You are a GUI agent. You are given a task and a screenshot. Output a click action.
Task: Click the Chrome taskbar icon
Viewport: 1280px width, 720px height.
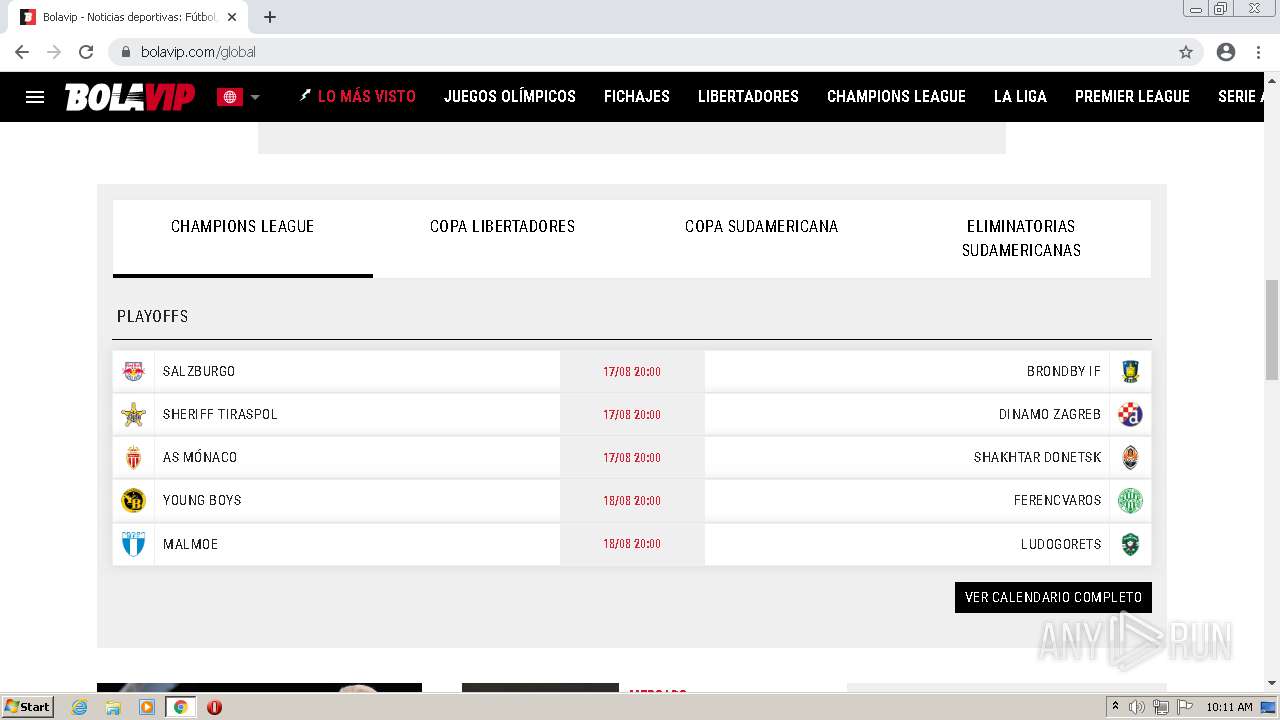click(x=181, y=707)
